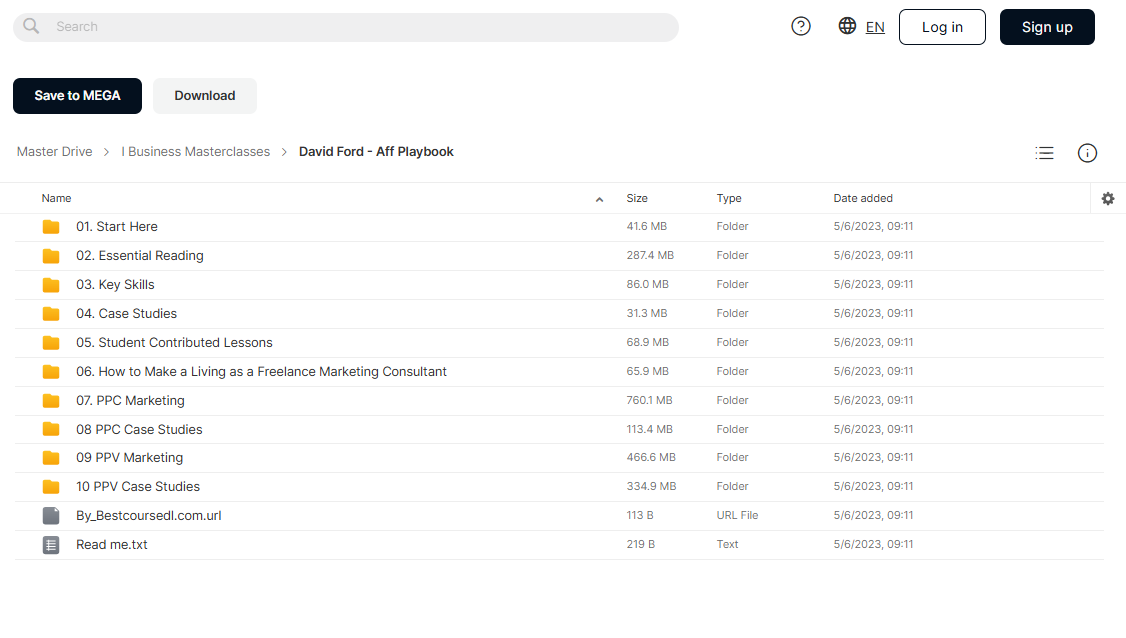Screen dimensions: 1126x638
Task: Click folder icon of 06. Freelance Marketing Consultant
Action: [x=51, y=371]
